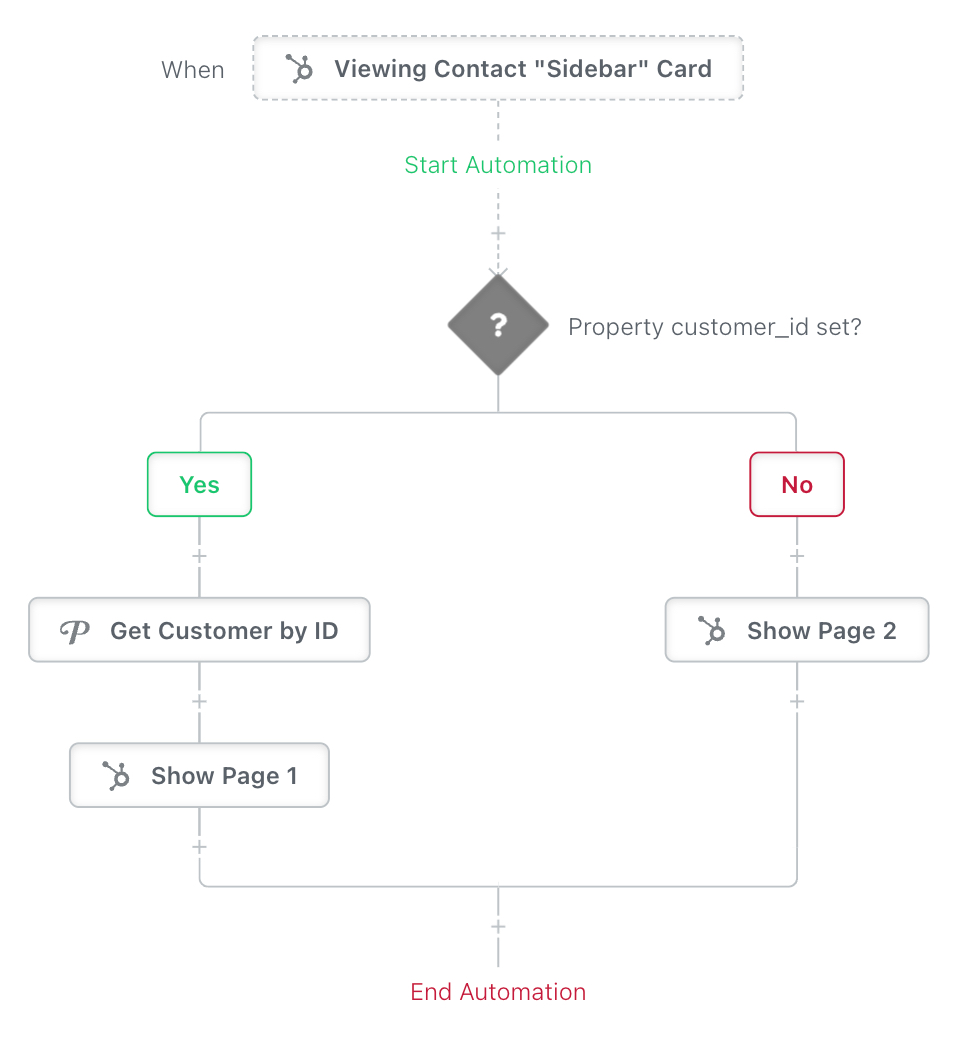The image size is (963, 1040).
Task: Click the Start Automation label
Action: [x=498, y=165]
